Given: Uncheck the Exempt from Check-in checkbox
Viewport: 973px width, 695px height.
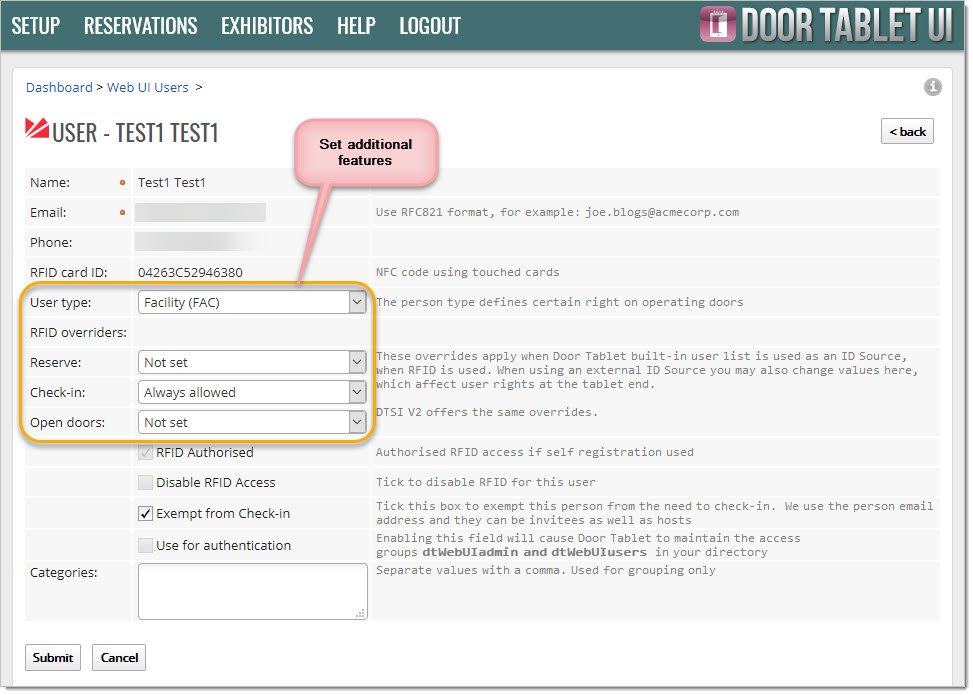Looking at the screenshot, I should click(x=146, y=514).
